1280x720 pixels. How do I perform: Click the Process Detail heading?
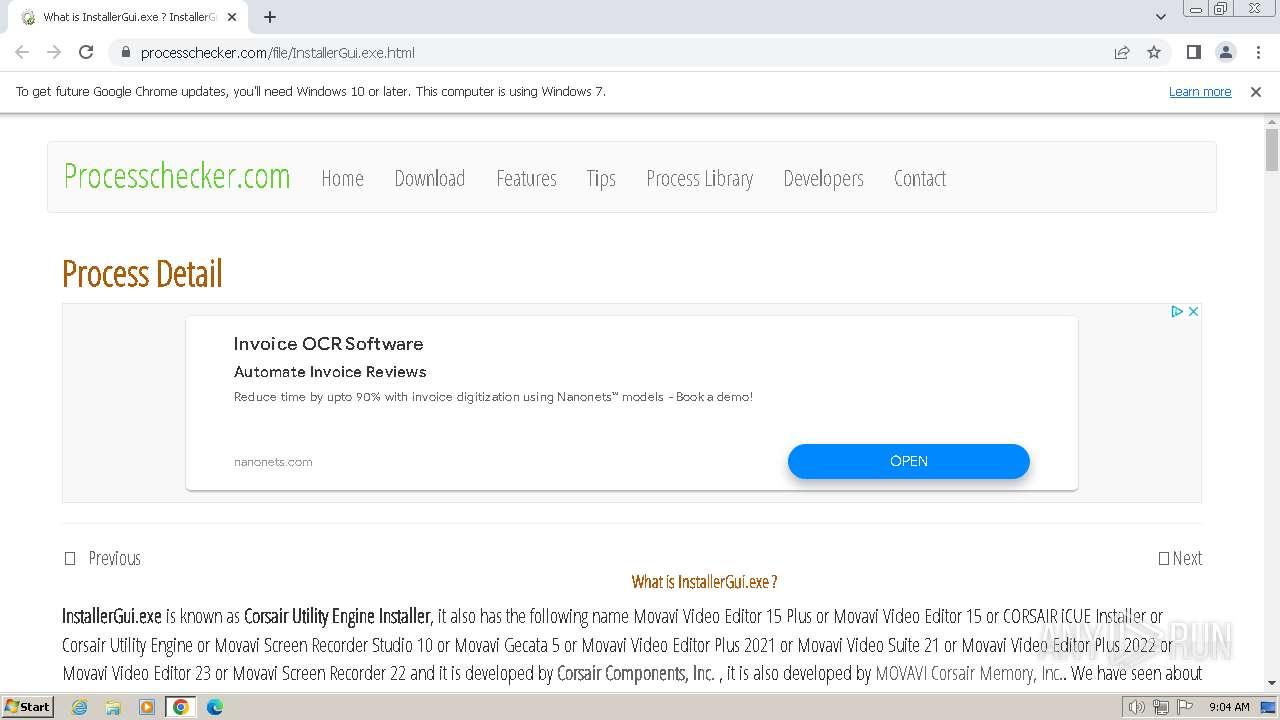pos(142,274)
